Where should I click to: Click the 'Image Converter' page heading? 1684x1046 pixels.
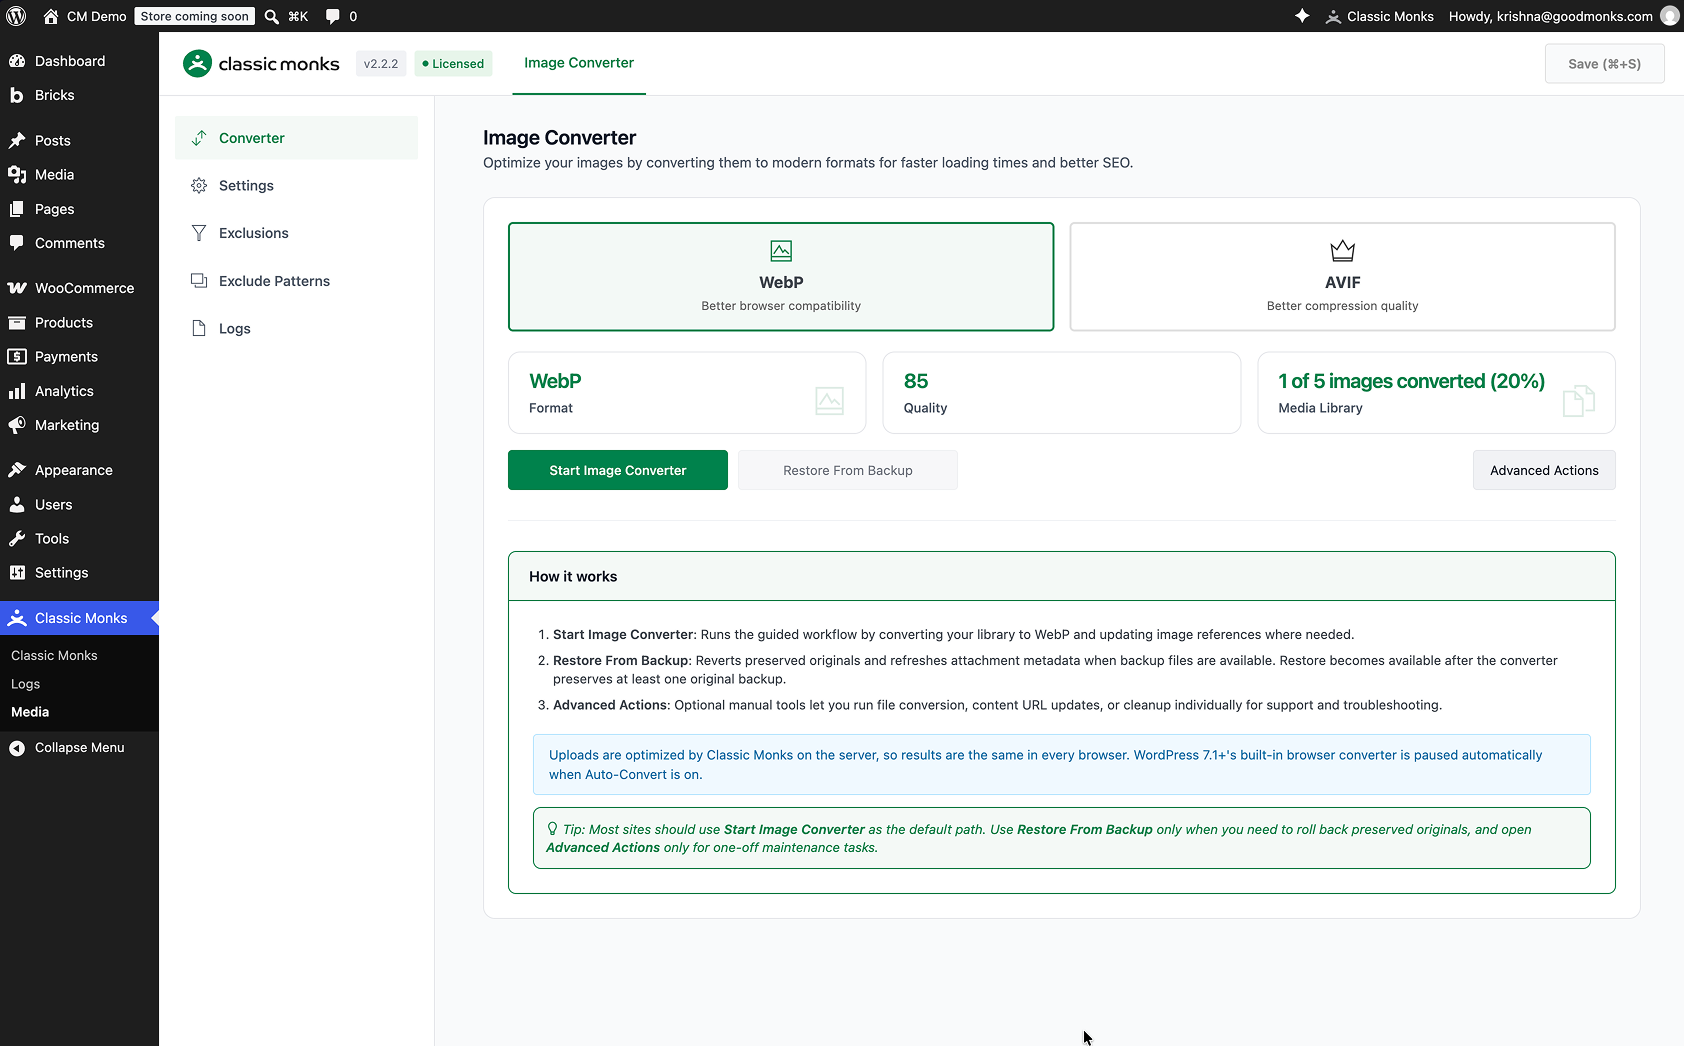(x=560, y=138)
